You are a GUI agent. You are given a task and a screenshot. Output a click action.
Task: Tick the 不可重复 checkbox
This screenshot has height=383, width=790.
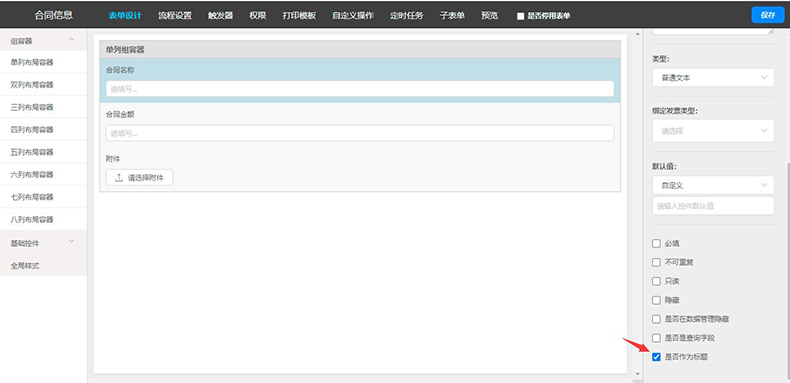pos(656,263)
